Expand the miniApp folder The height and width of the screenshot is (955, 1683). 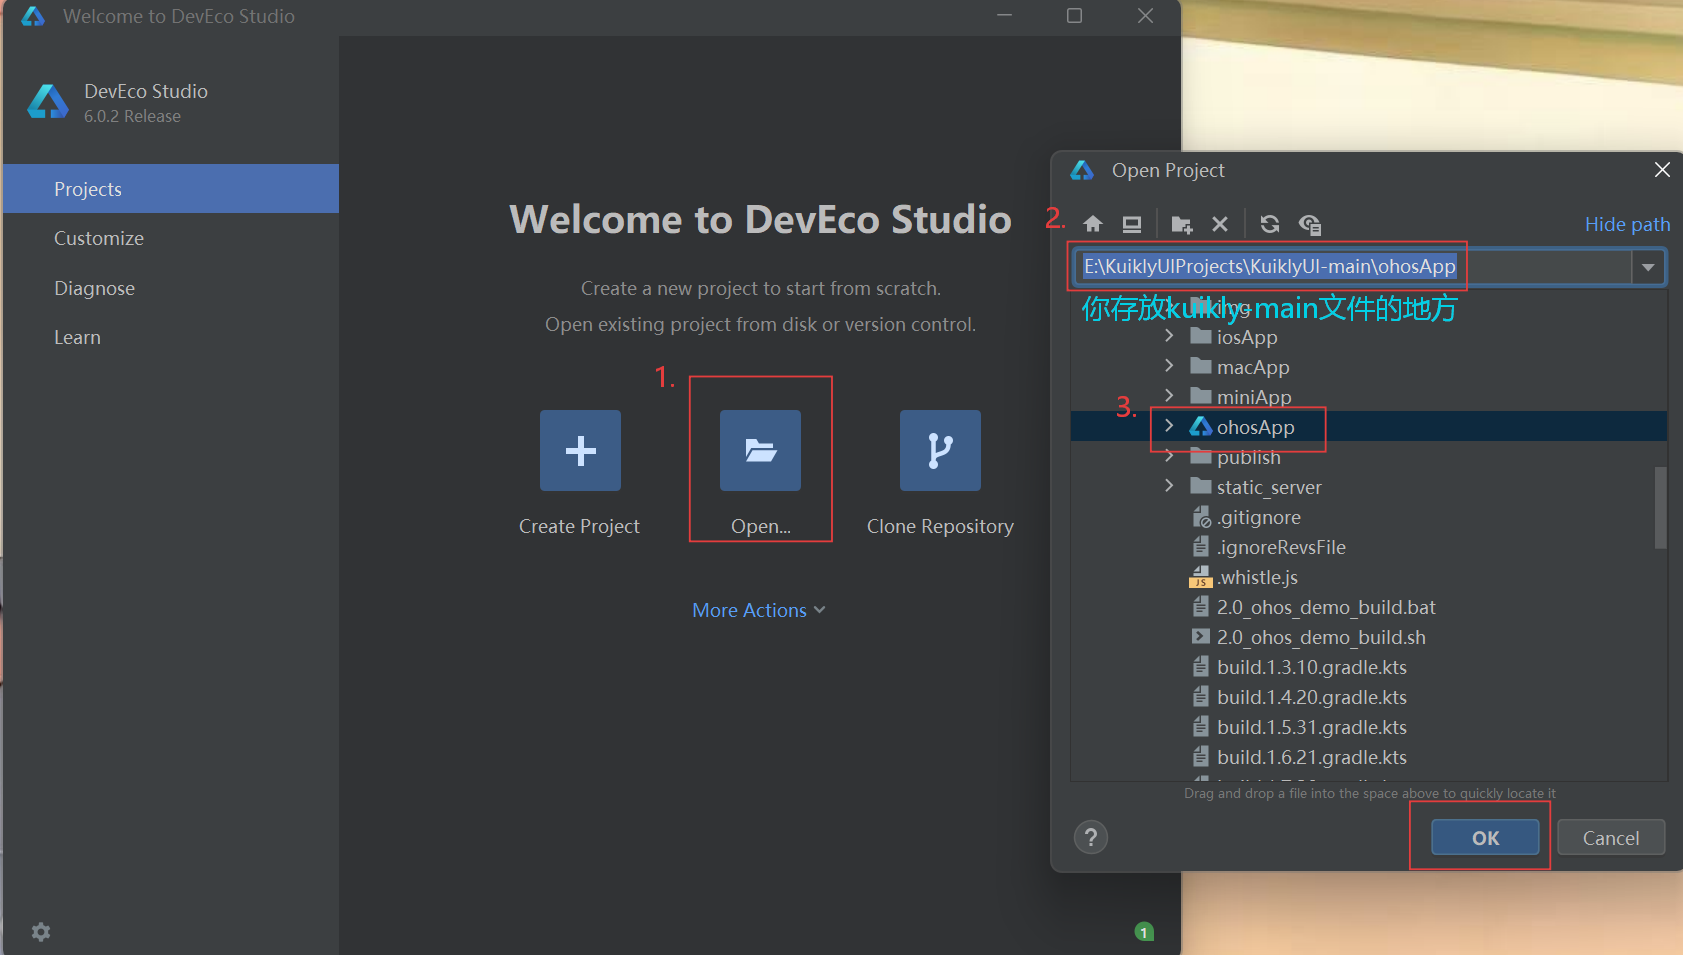(x=1169, y=396)
